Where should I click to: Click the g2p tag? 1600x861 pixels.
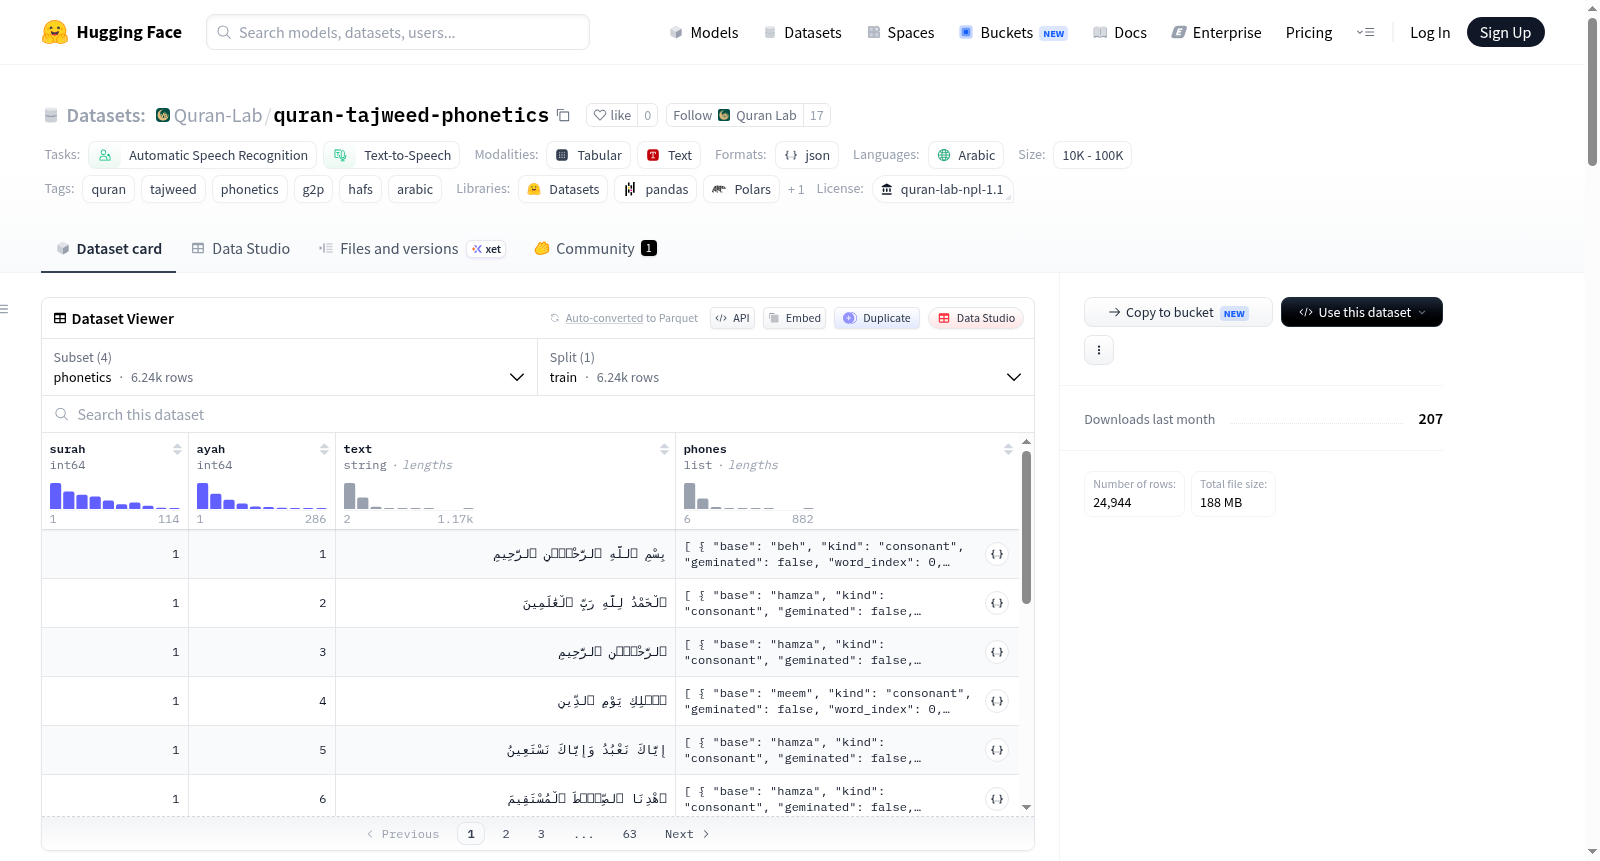tap(313, 189)
